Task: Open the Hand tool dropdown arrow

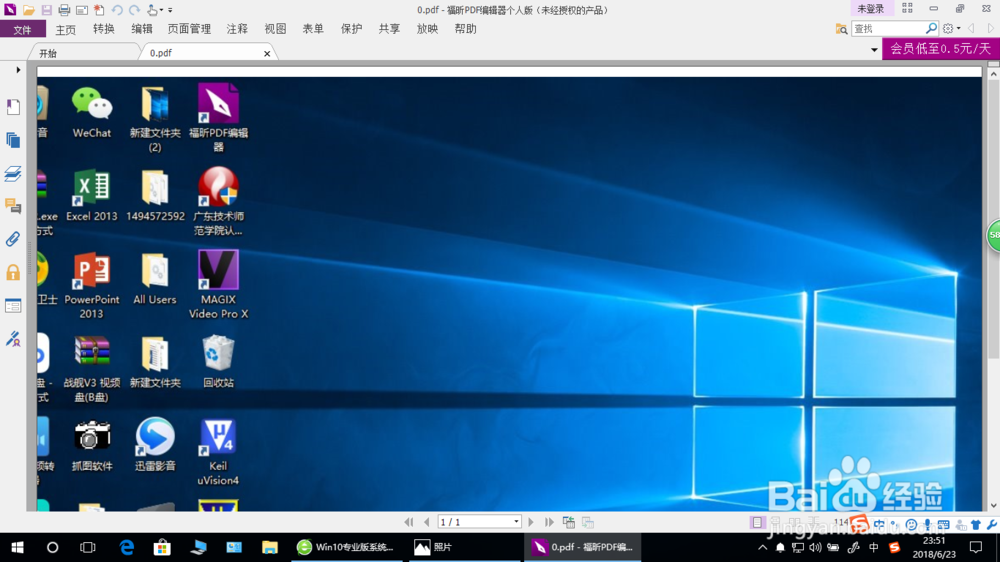Action: [161, 10]
